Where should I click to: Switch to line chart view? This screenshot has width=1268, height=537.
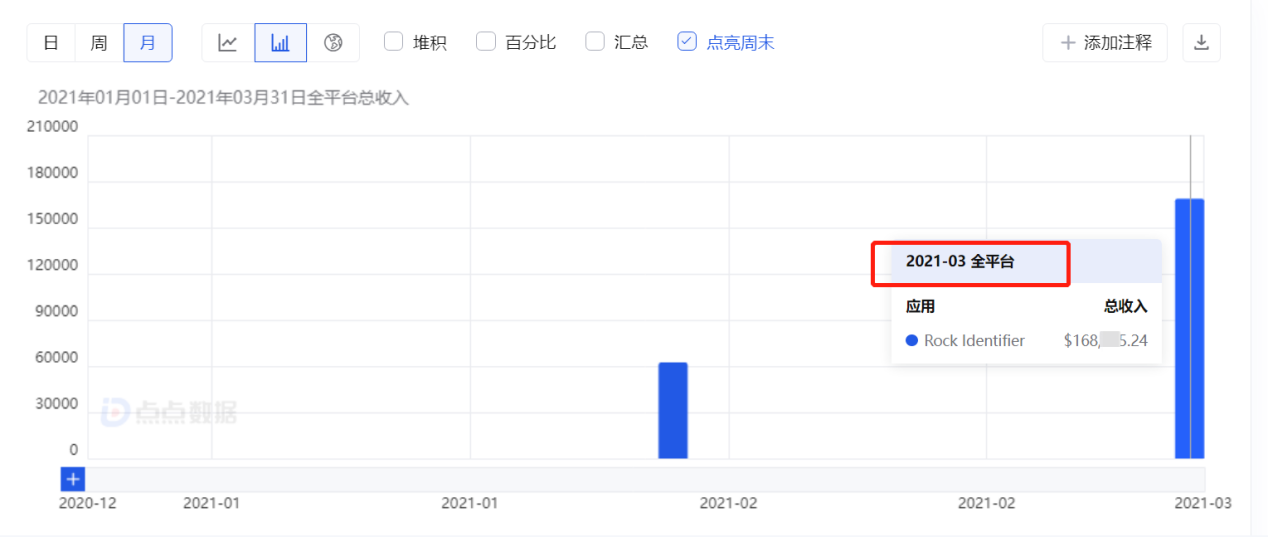(228, 43)
